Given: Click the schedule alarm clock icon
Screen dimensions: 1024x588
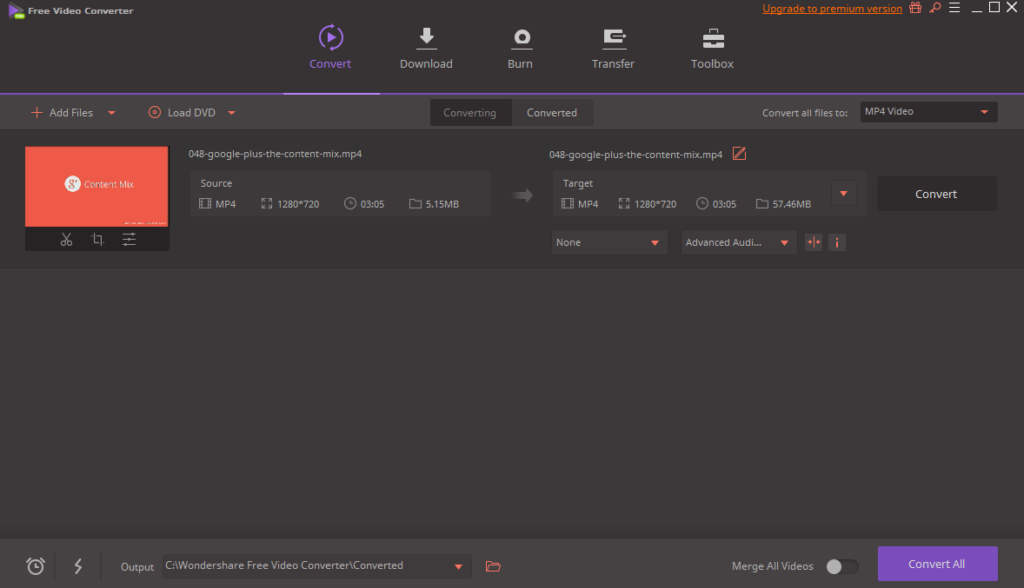Looking at the screenshot, I should (35, 566).
